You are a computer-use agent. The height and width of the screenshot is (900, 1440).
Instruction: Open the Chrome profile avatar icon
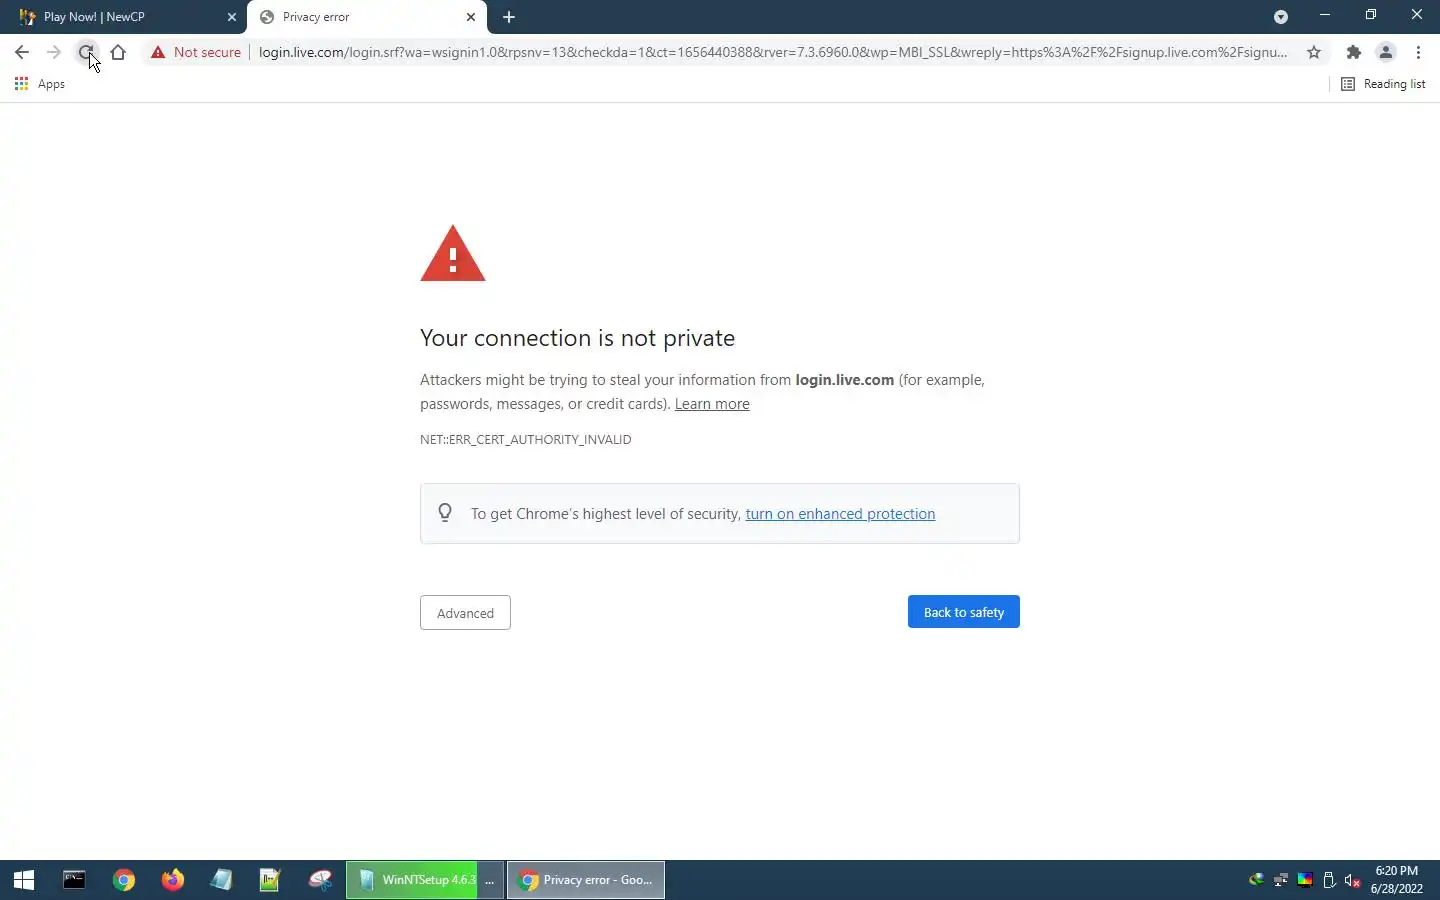pos(1386,52)
